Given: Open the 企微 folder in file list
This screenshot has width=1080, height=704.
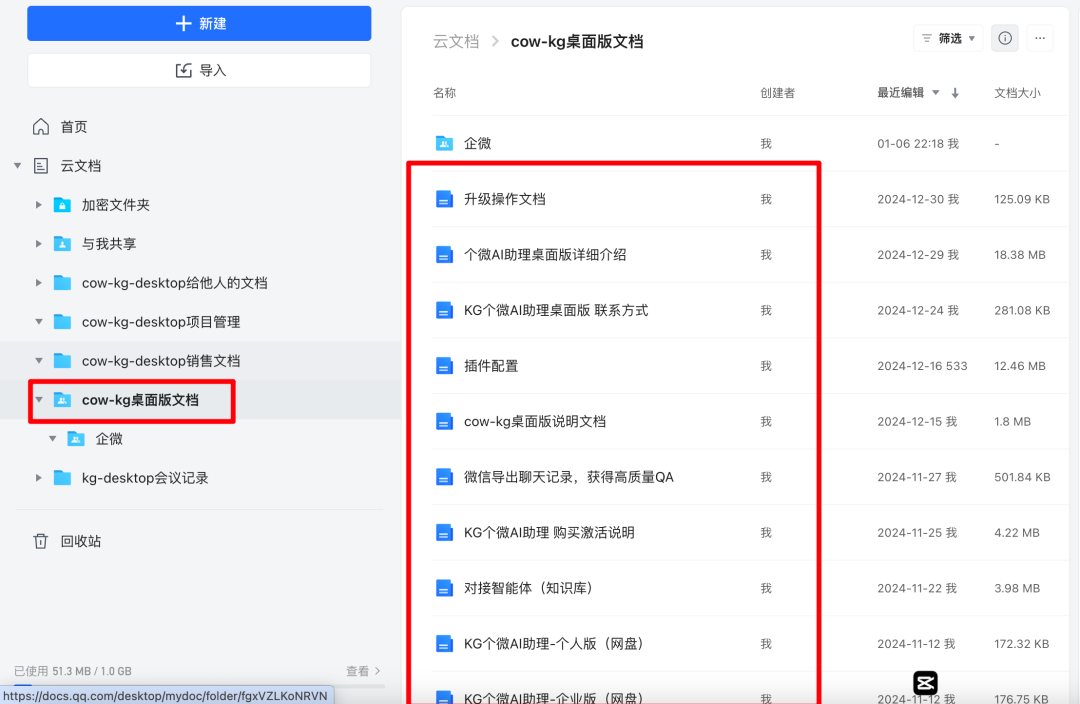Looking at the screenshot, I should click(477, 143).
